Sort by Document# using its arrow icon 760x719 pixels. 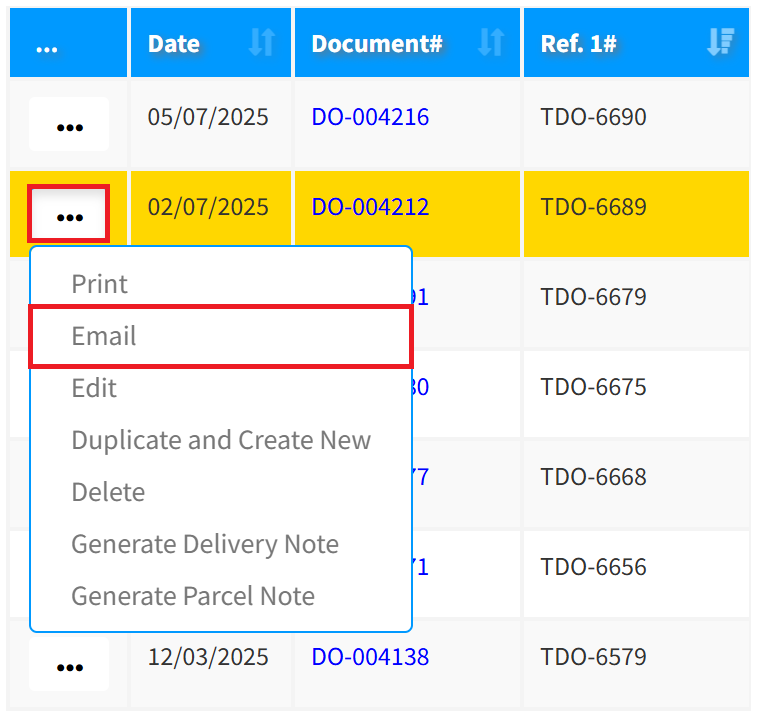(x=490, y=43)
